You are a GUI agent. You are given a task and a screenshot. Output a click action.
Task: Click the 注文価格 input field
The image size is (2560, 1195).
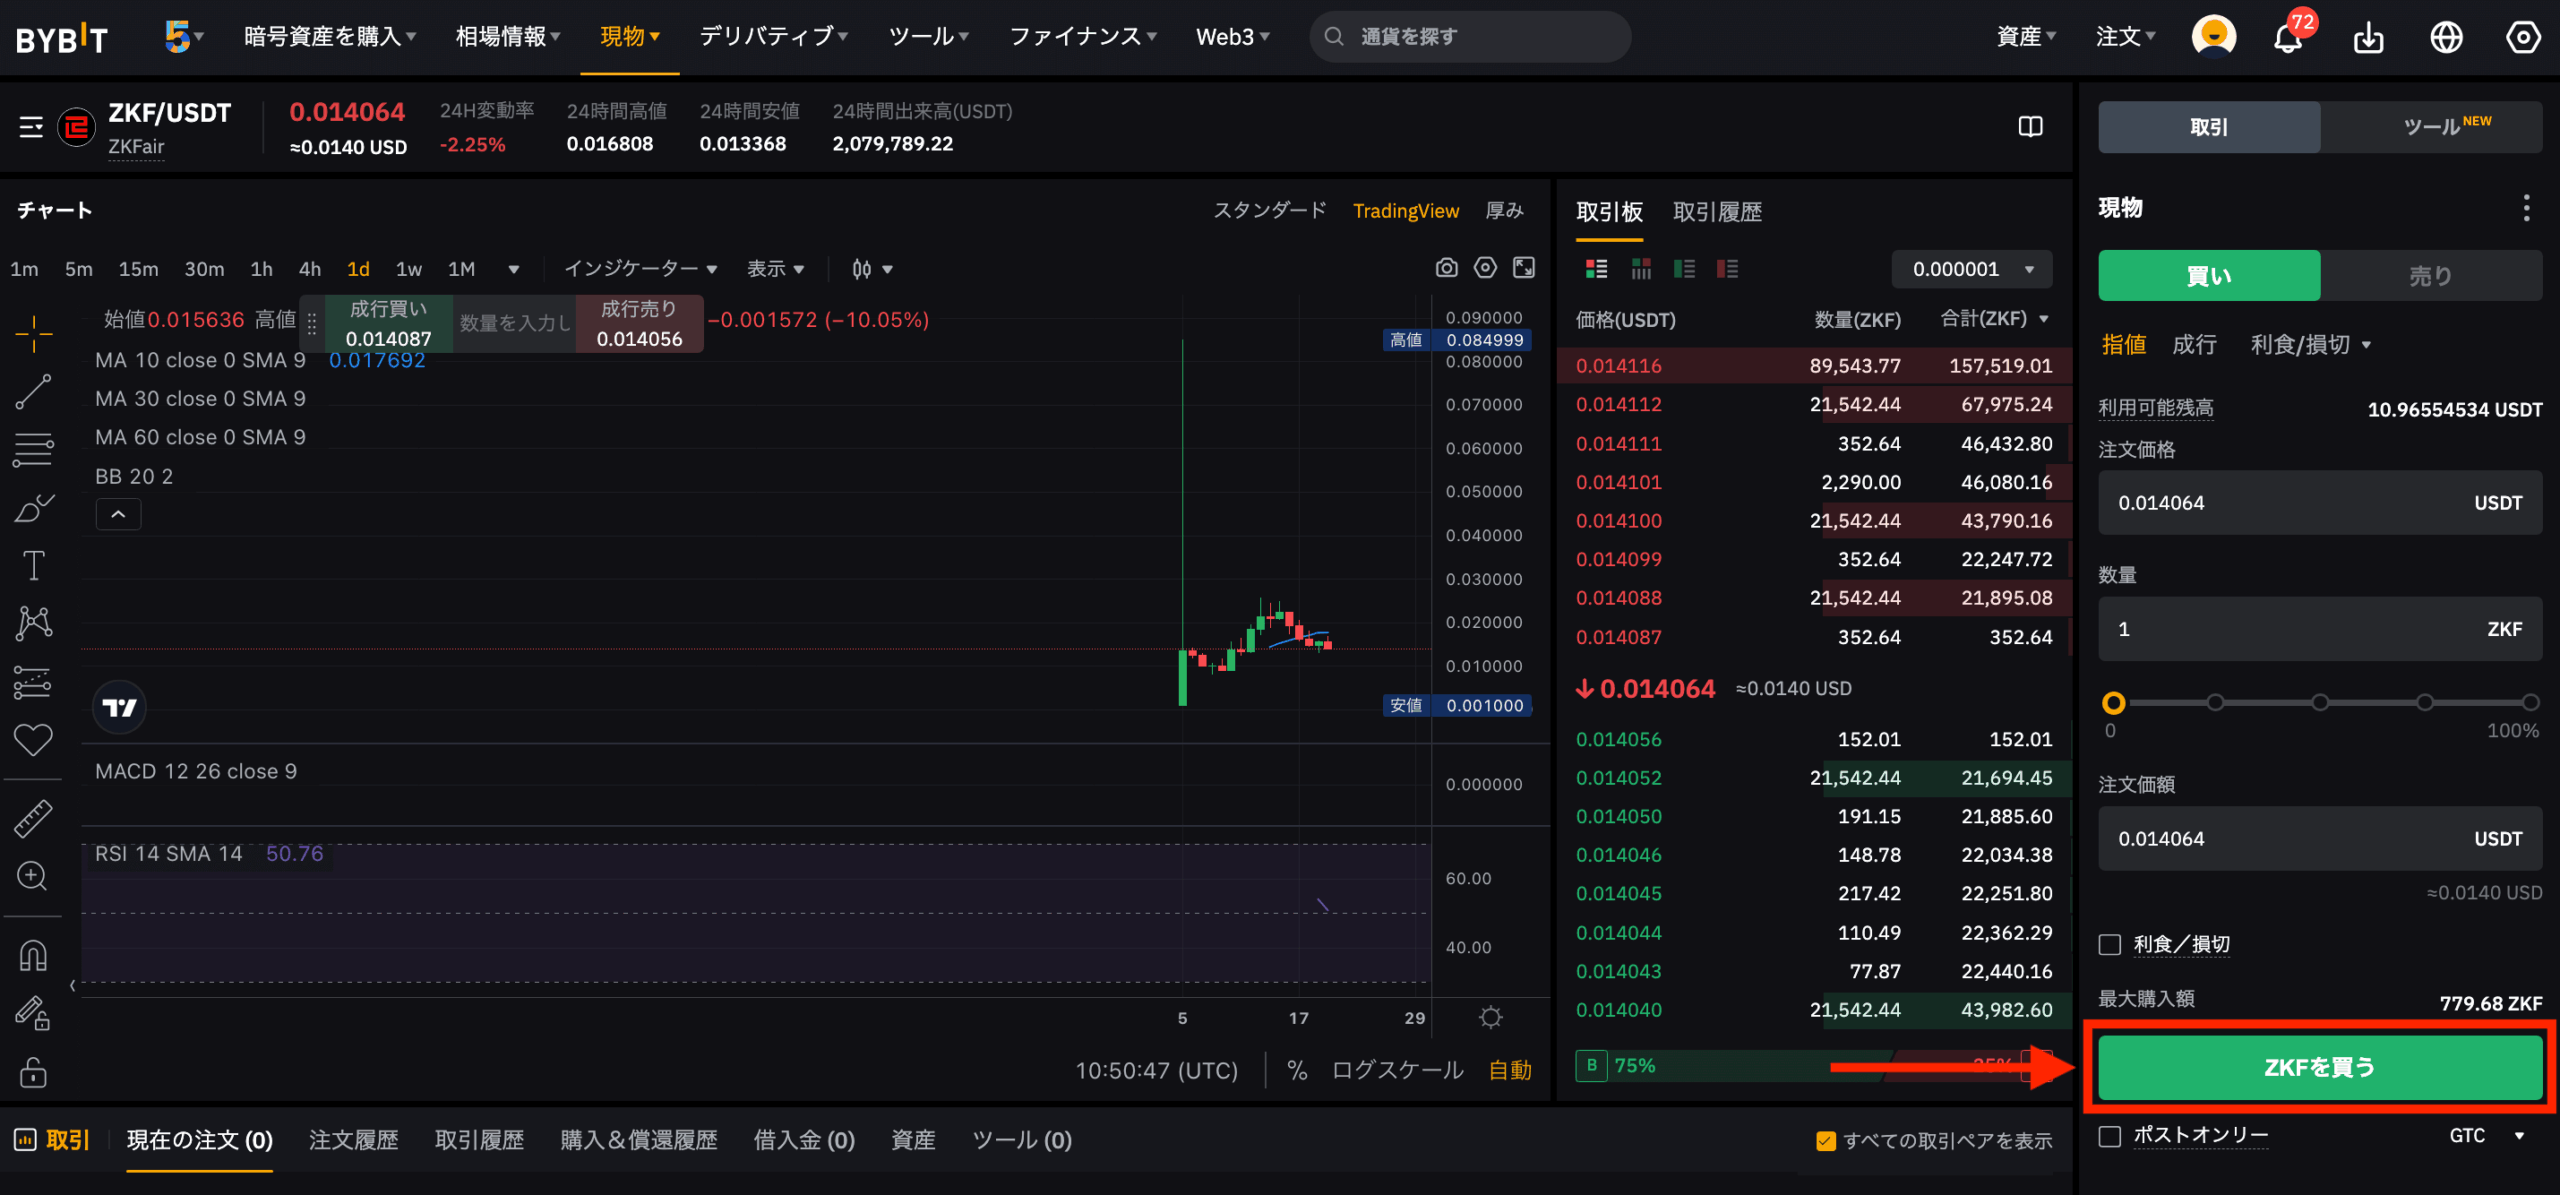2320,503
